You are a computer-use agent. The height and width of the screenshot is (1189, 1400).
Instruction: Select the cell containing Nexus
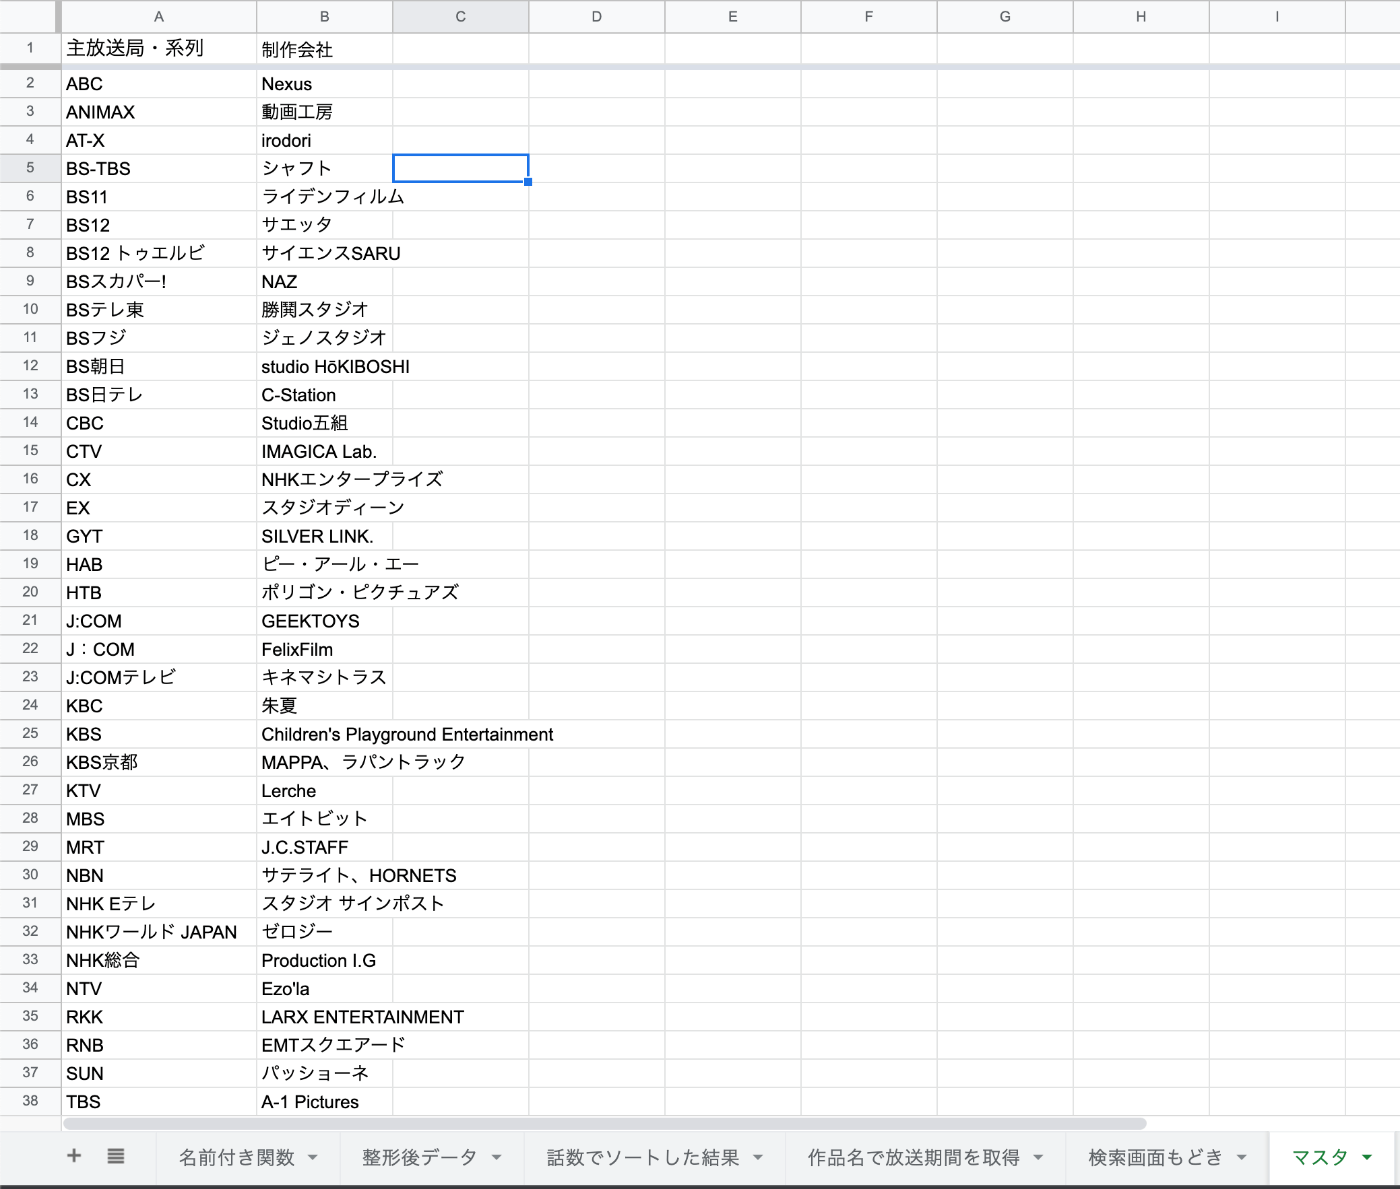pos(325,84)
